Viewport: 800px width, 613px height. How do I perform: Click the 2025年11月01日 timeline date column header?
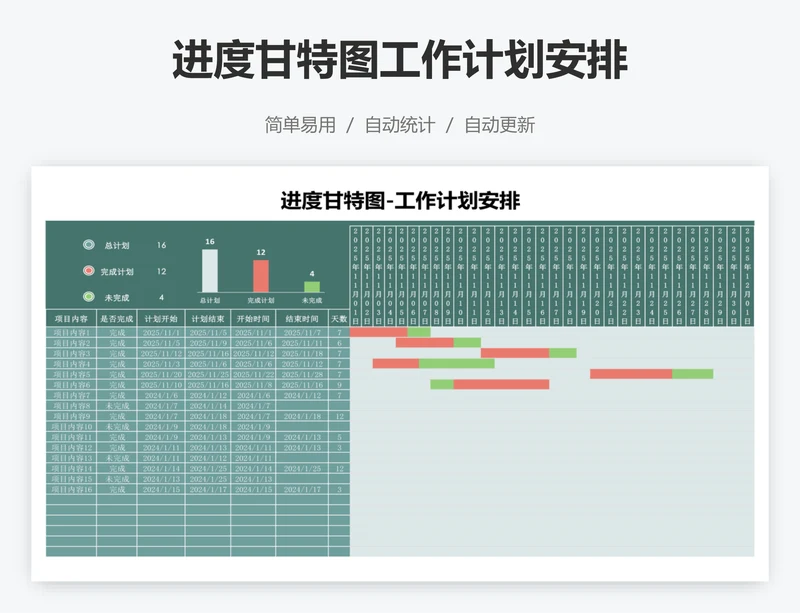click(x=355, y=276)
